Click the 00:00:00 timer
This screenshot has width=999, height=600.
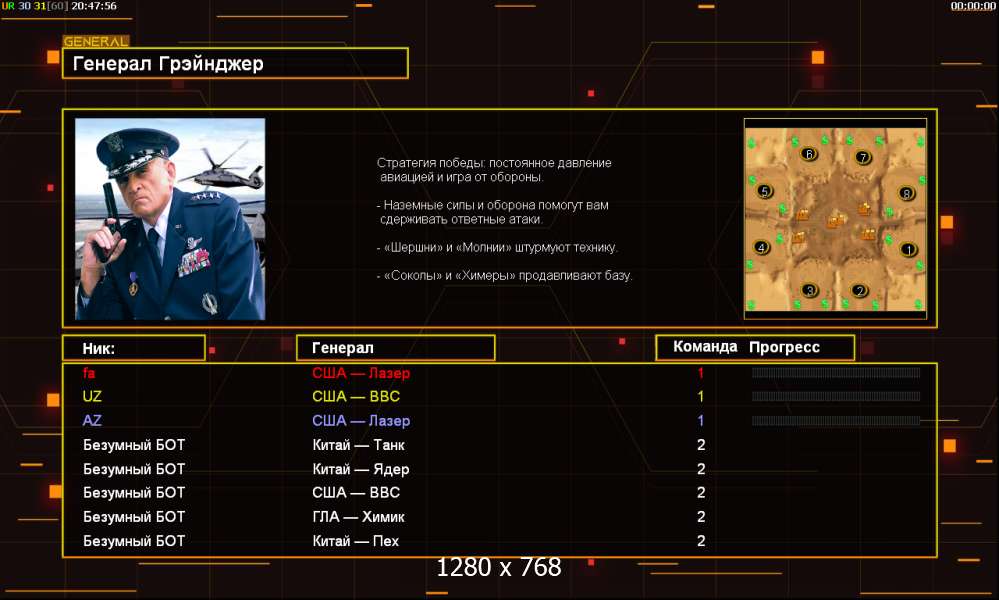coord(973,6)
